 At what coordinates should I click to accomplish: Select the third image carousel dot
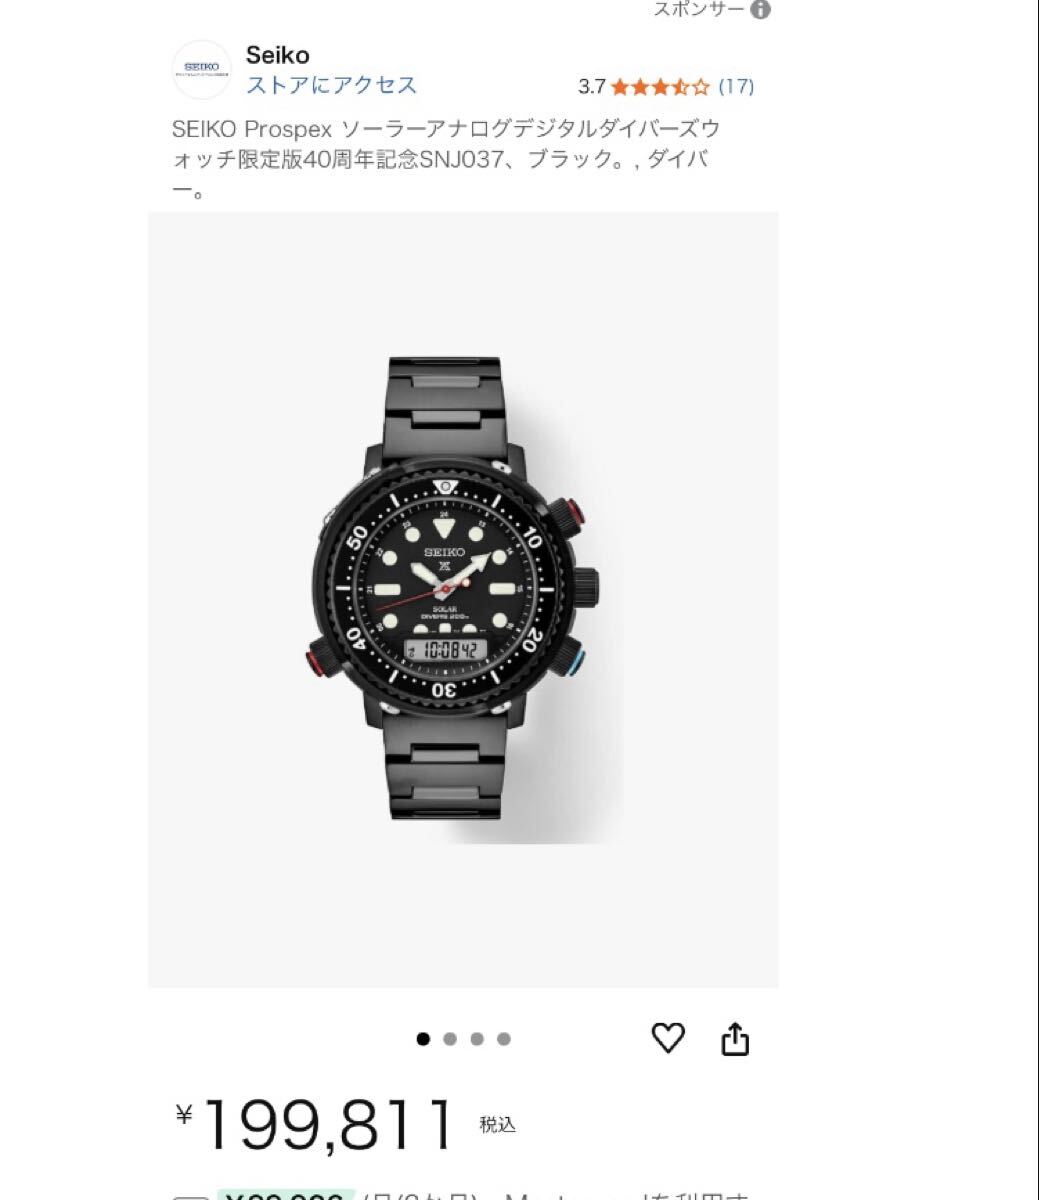(x=477, y=1039)
